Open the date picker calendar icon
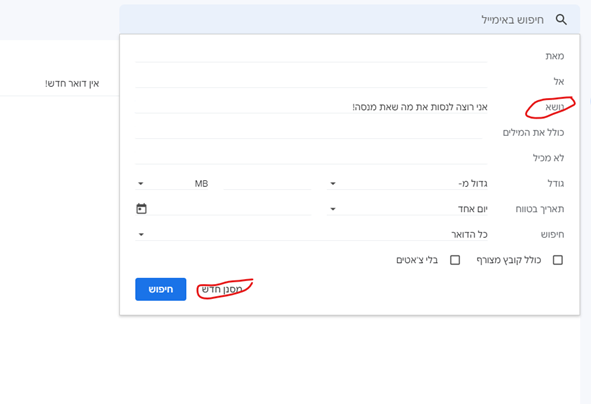The height and width of the screenshot is (404, 591). 141,208
